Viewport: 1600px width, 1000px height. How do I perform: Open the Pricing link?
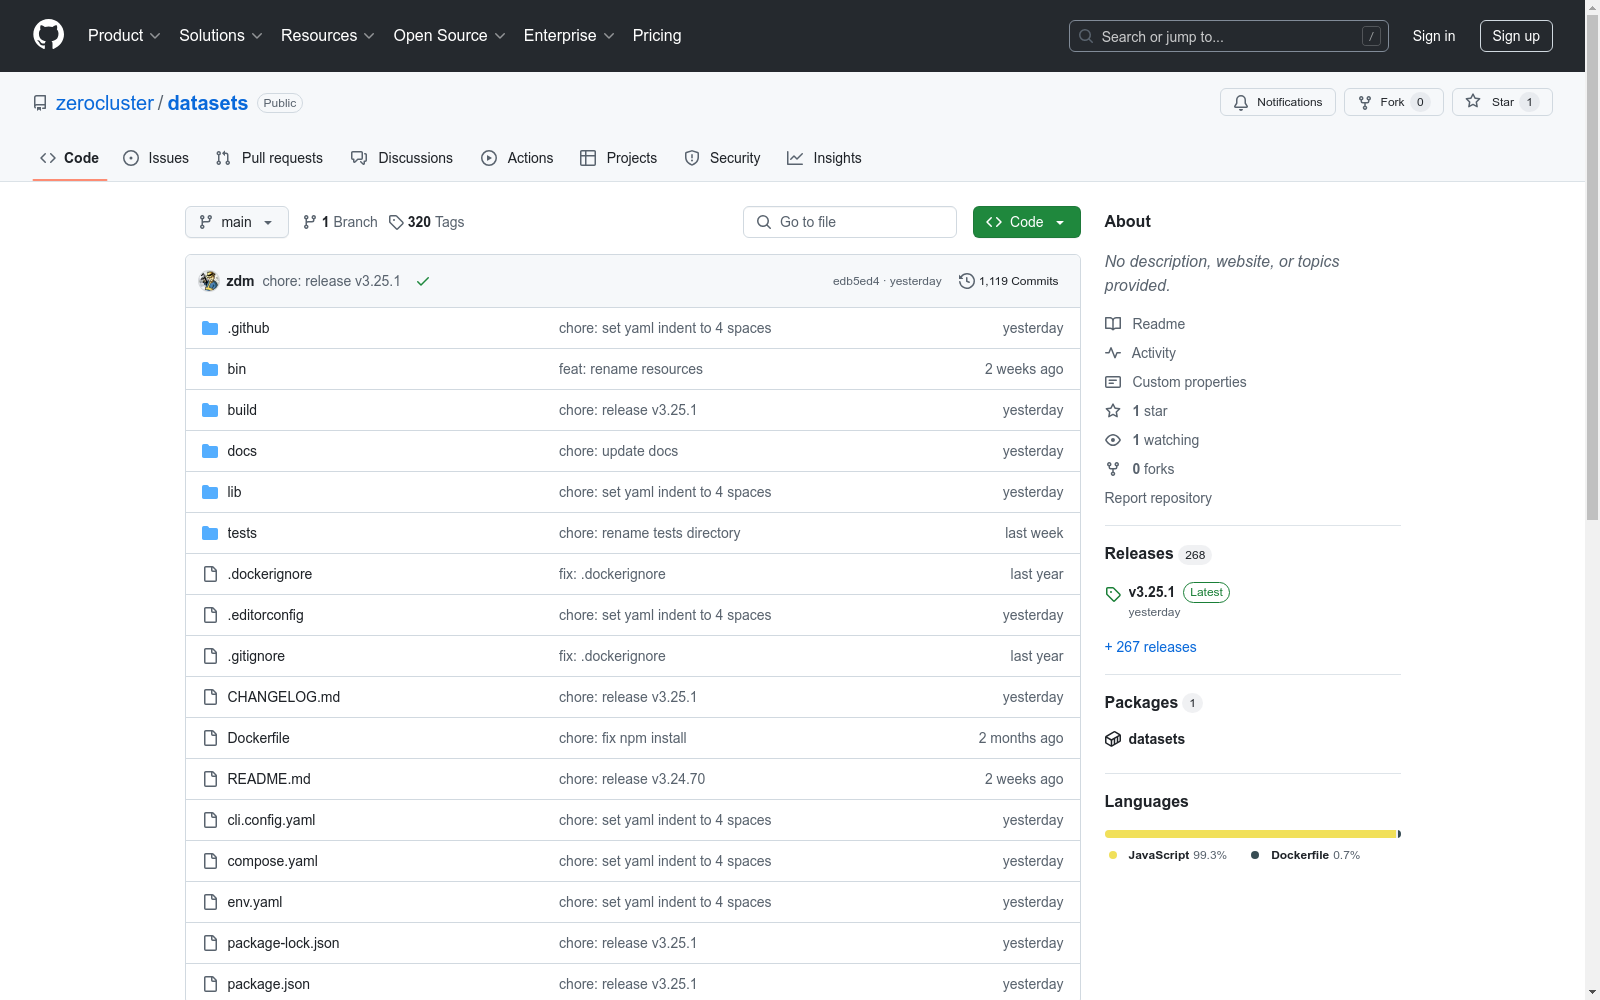pos(657,35)
